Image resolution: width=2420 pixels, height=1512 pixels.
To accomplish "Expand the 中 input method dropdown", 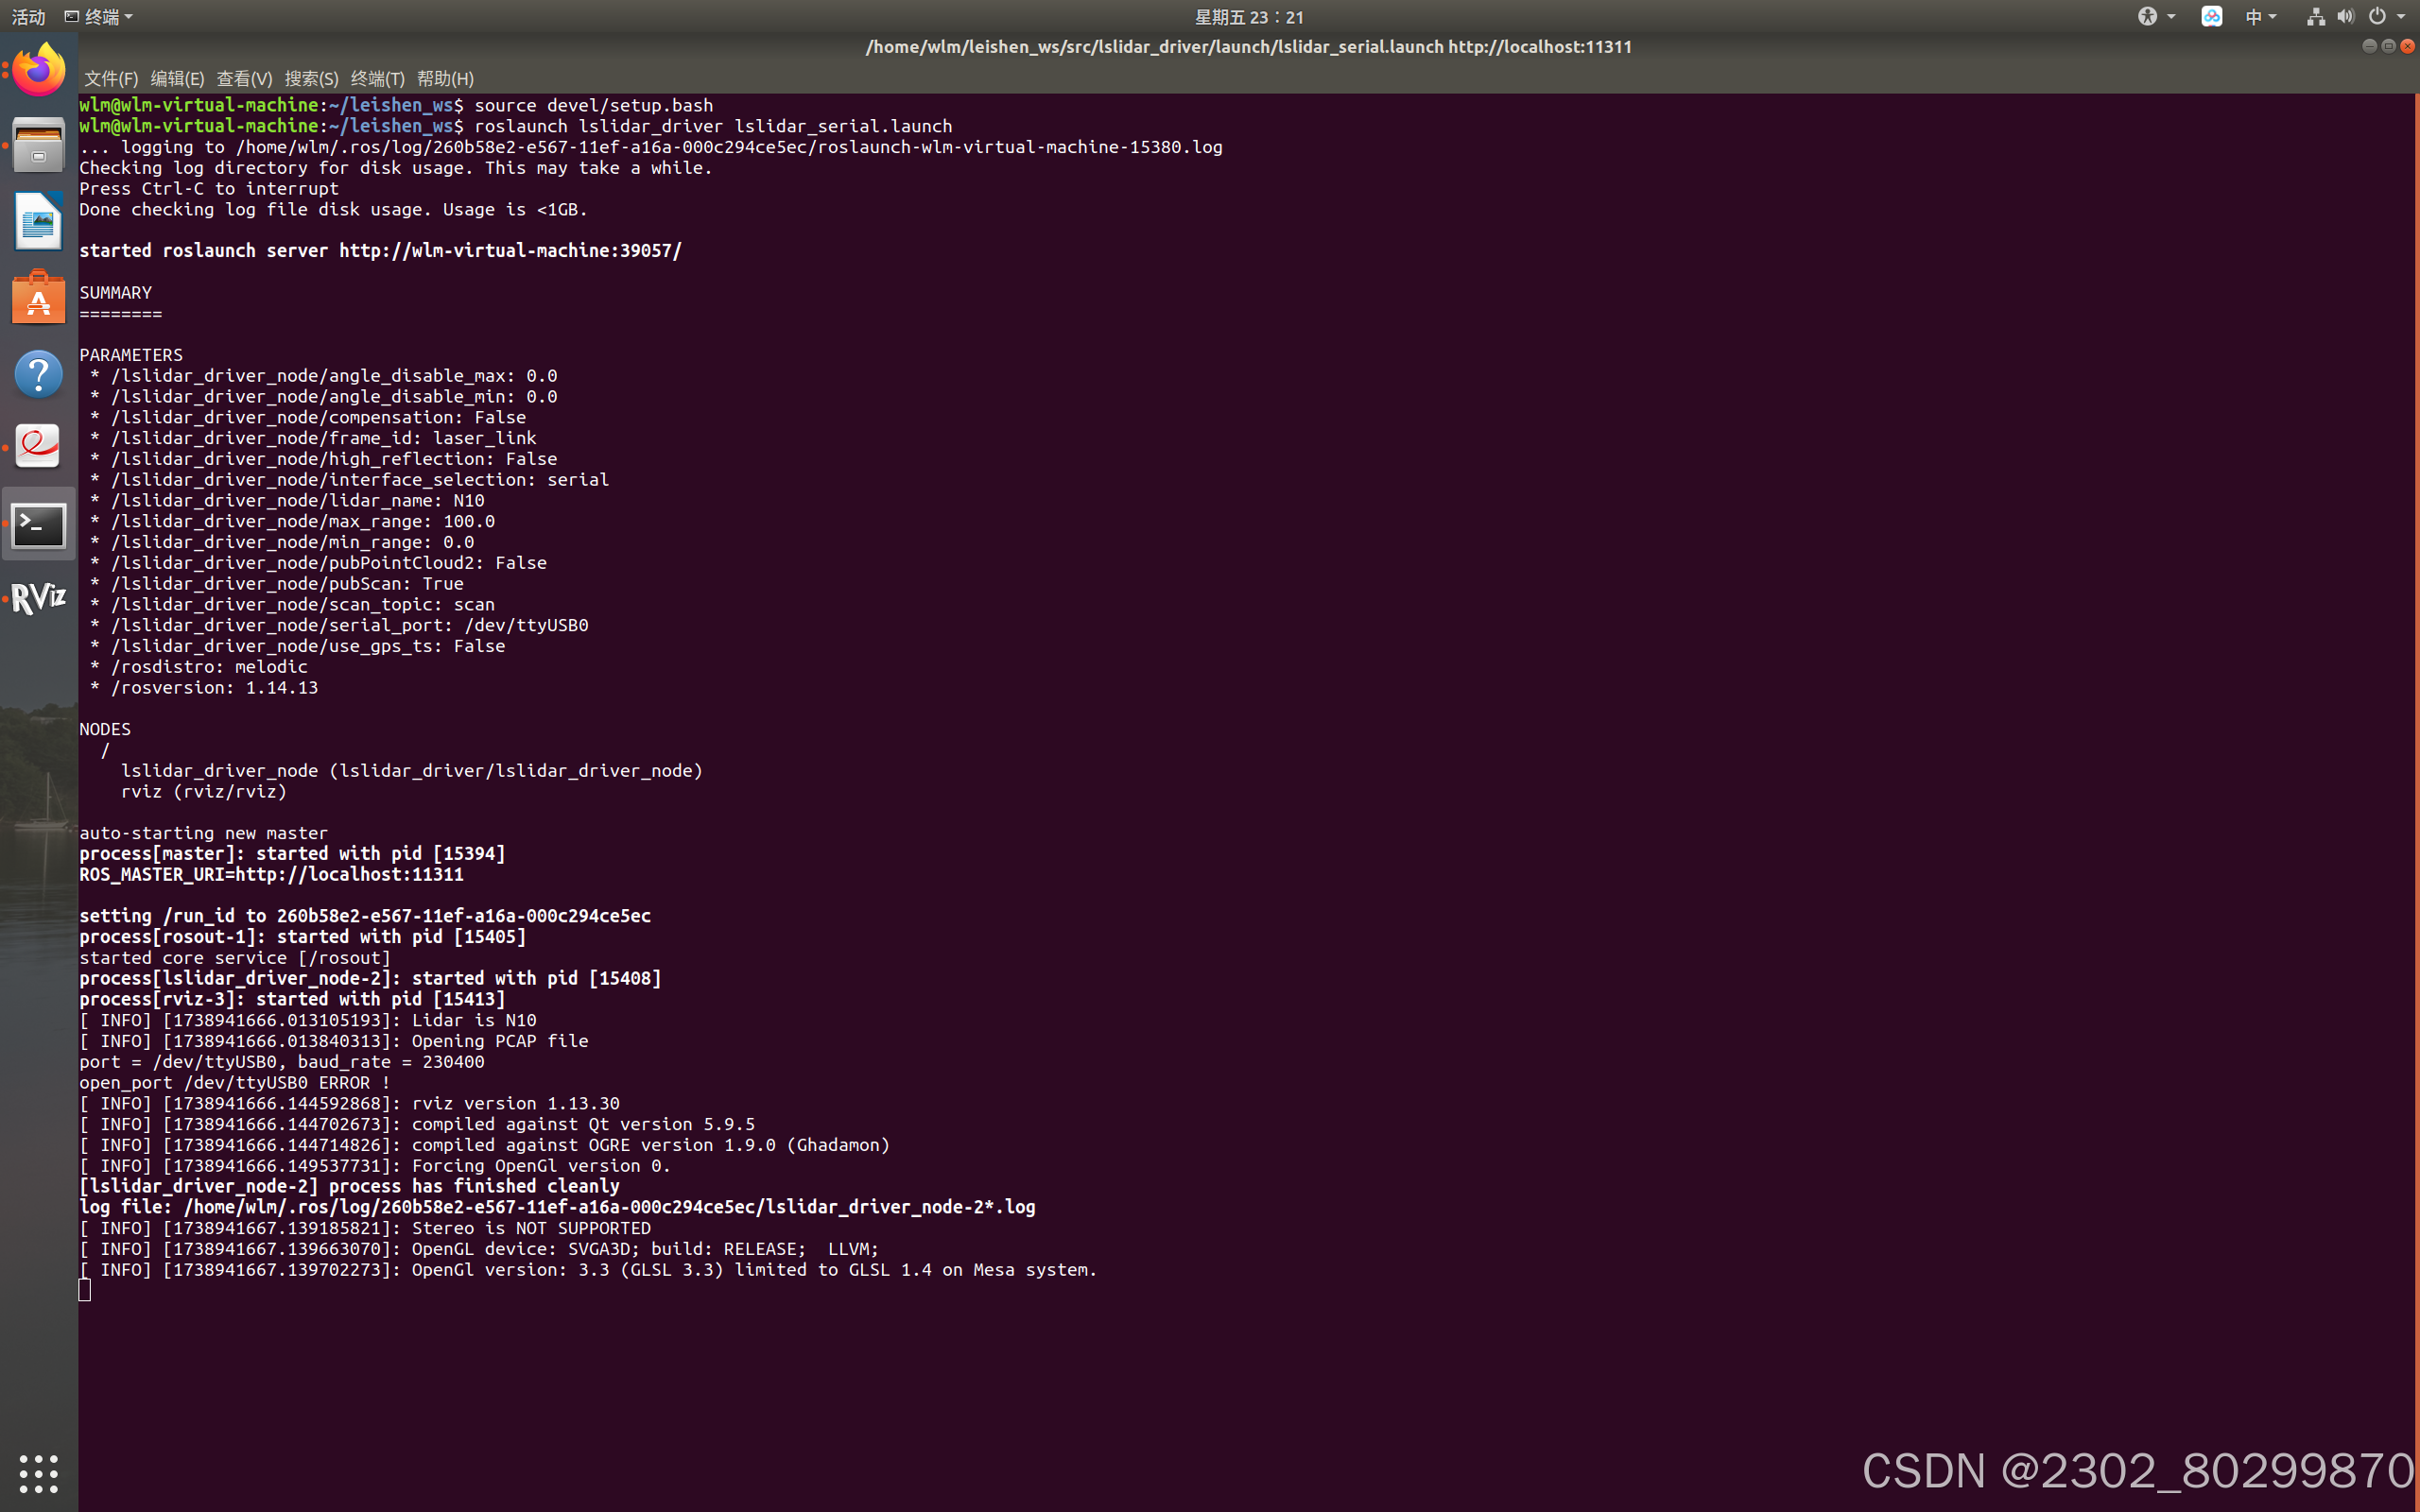I will pos(2260,17).
